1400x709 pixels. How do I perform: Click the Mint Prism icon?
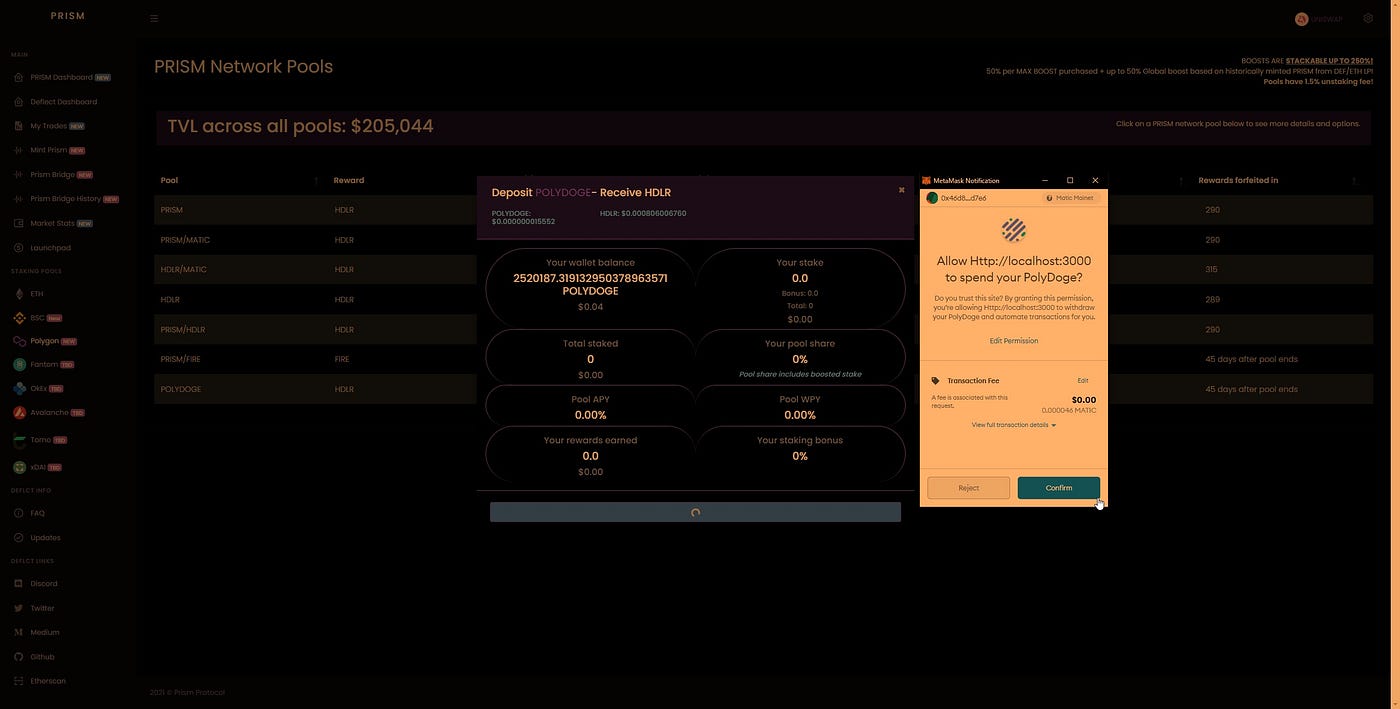[x=19, y=150]
